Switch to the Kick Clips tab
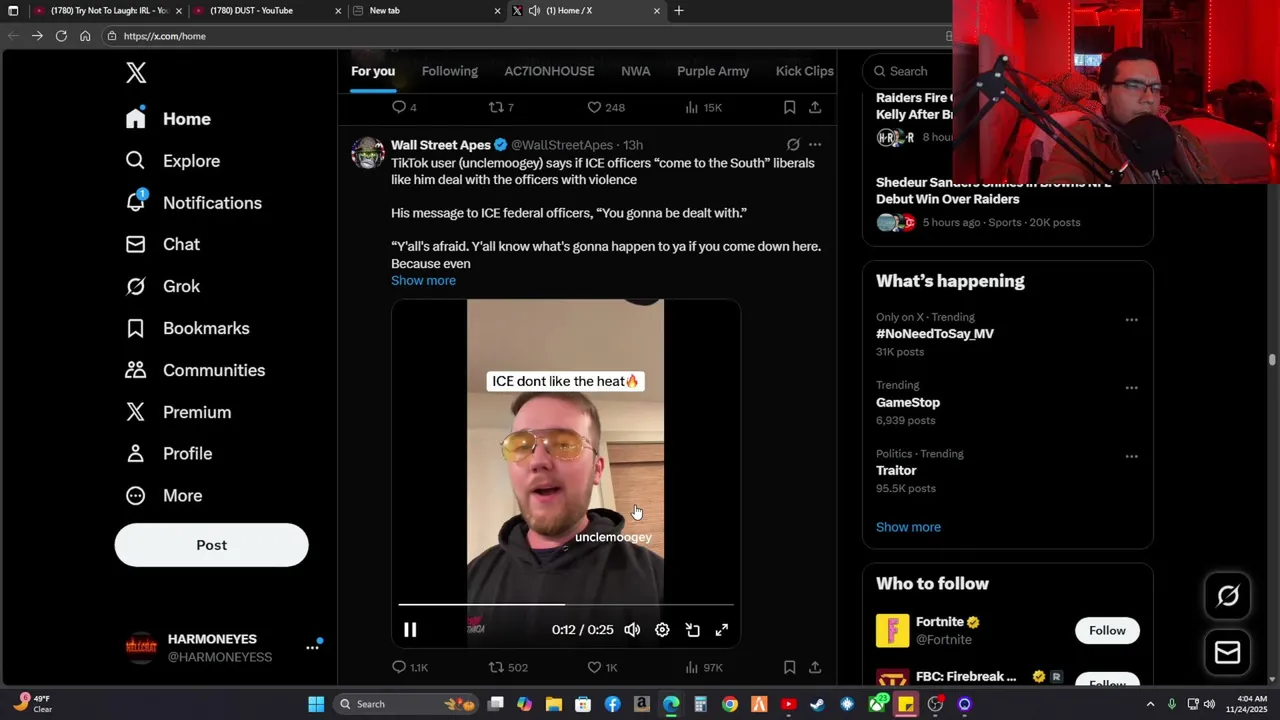This screenshot has width=1280, height=720. coord(804,71)
